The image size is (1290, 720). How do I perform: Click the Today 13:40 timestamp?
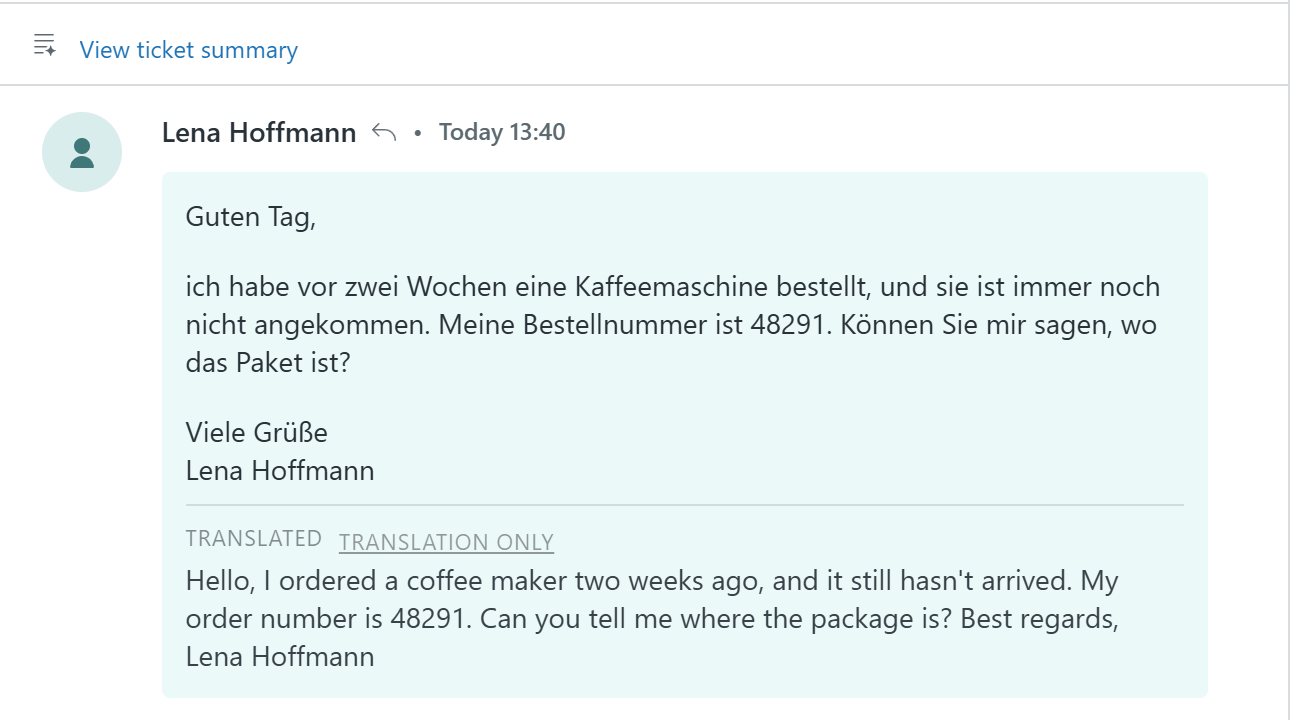point(502,132)
